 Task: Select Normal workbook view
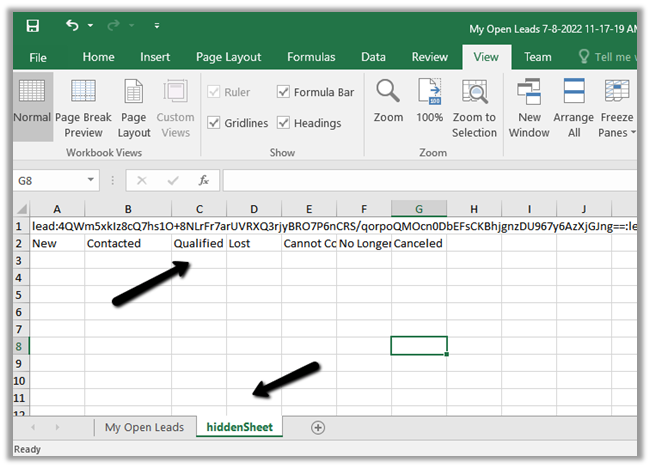coord(32,107)
